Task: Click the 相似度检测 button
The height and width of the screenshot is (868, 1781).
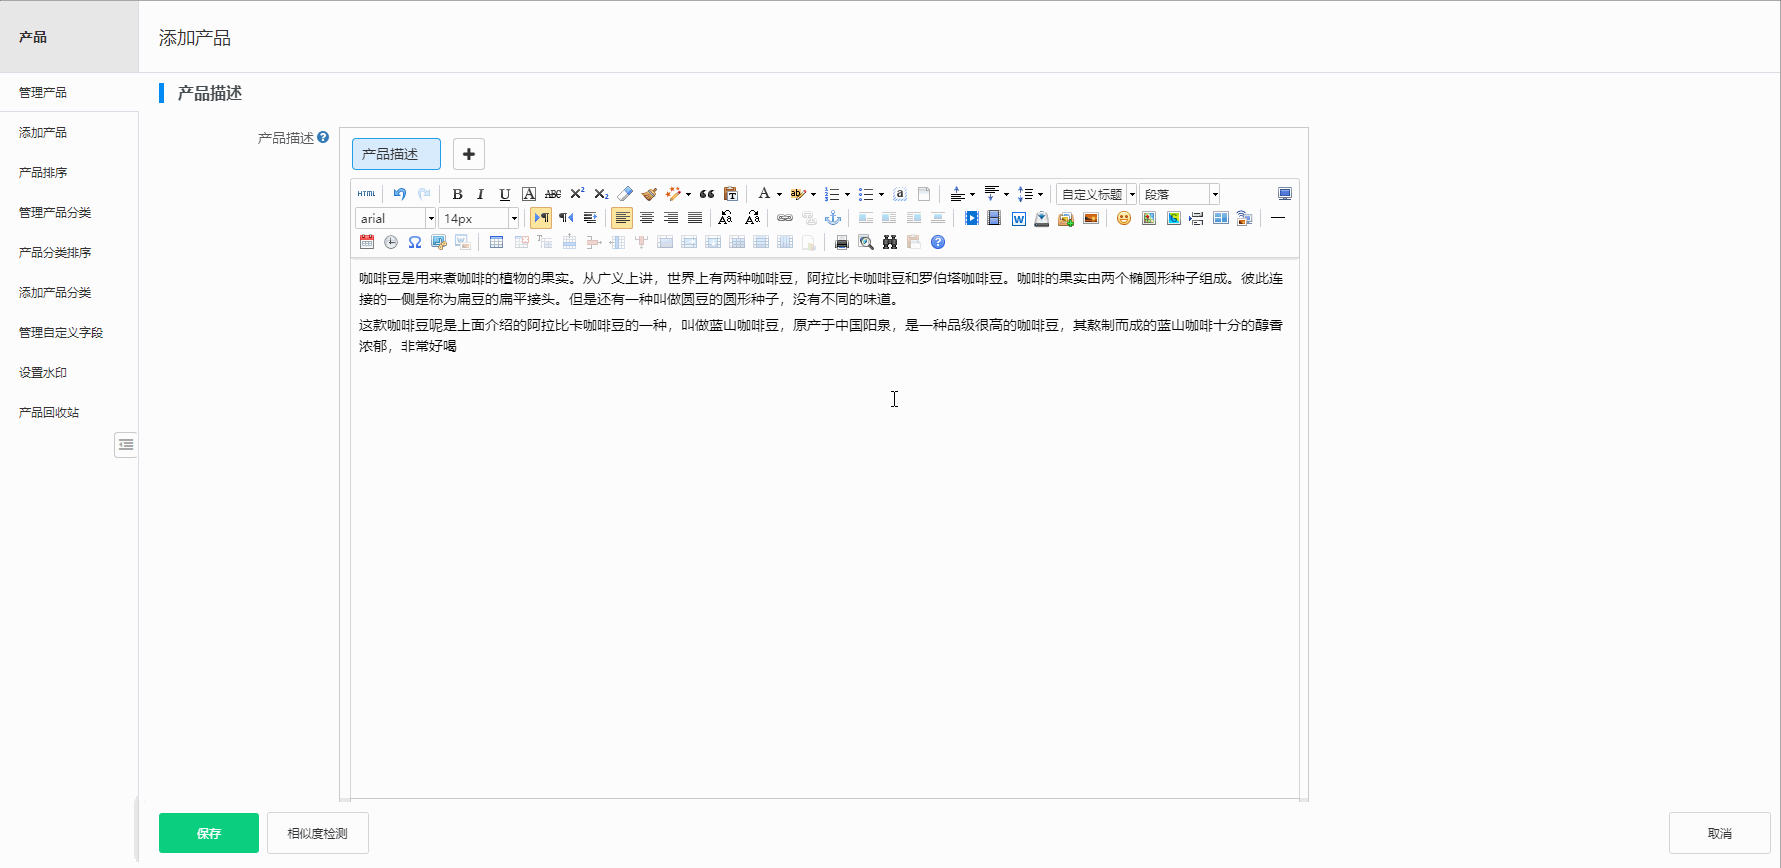Action: [318, 833]
